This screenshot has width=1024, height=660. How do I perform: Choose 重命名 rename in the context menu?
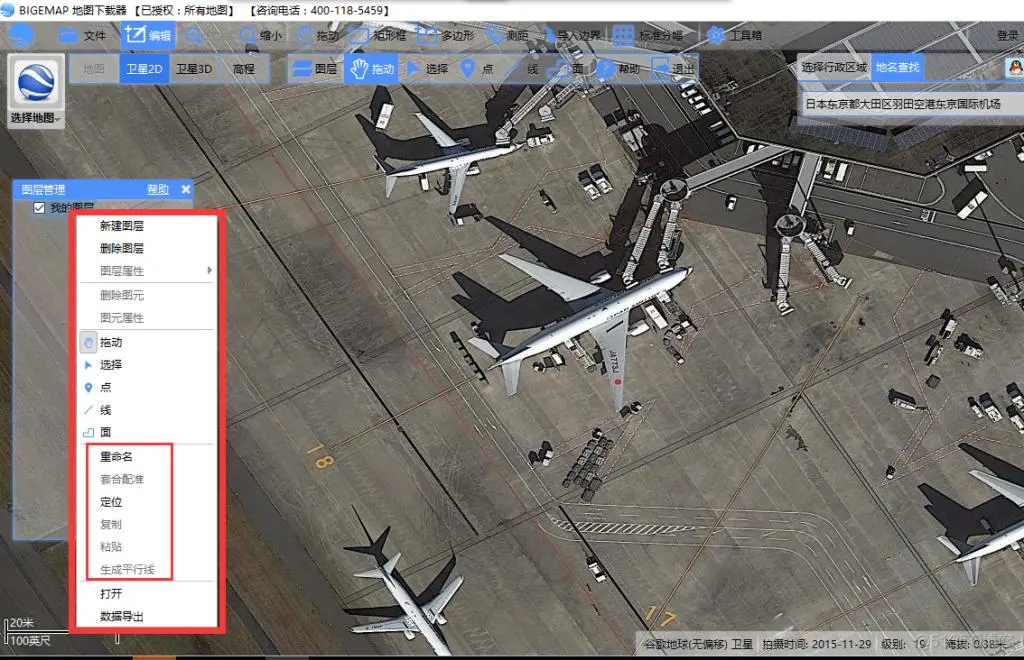(147, 456)
